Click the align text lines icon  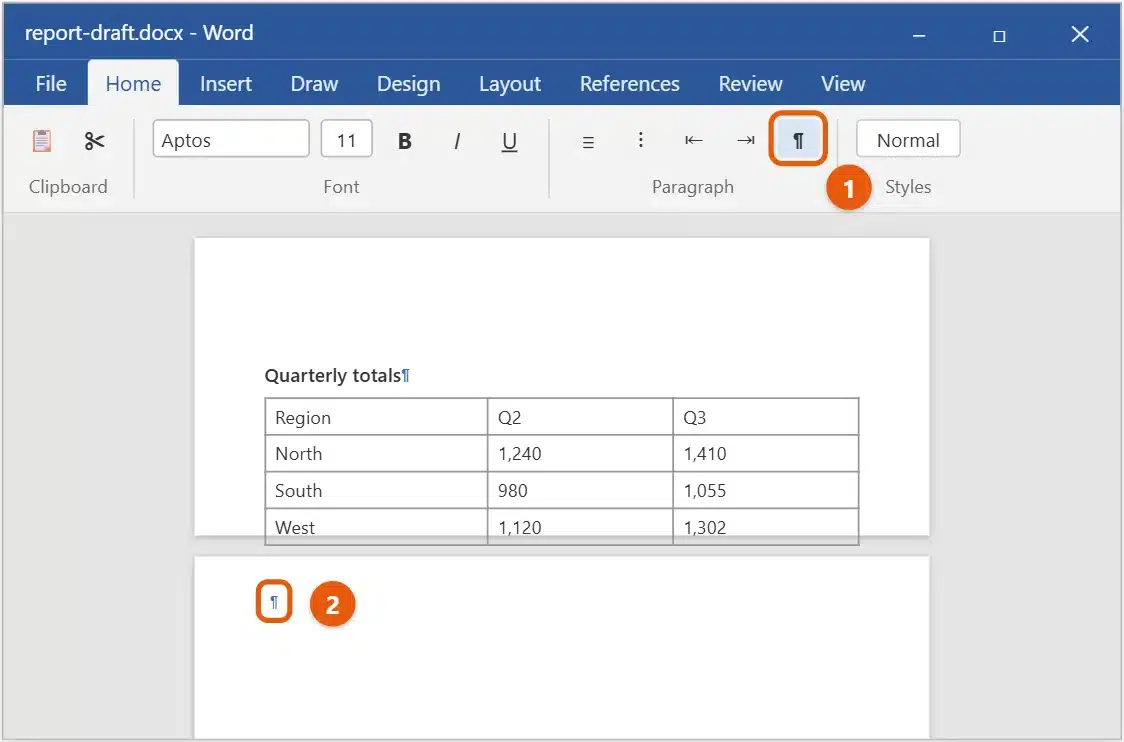[x=588, y=142]
